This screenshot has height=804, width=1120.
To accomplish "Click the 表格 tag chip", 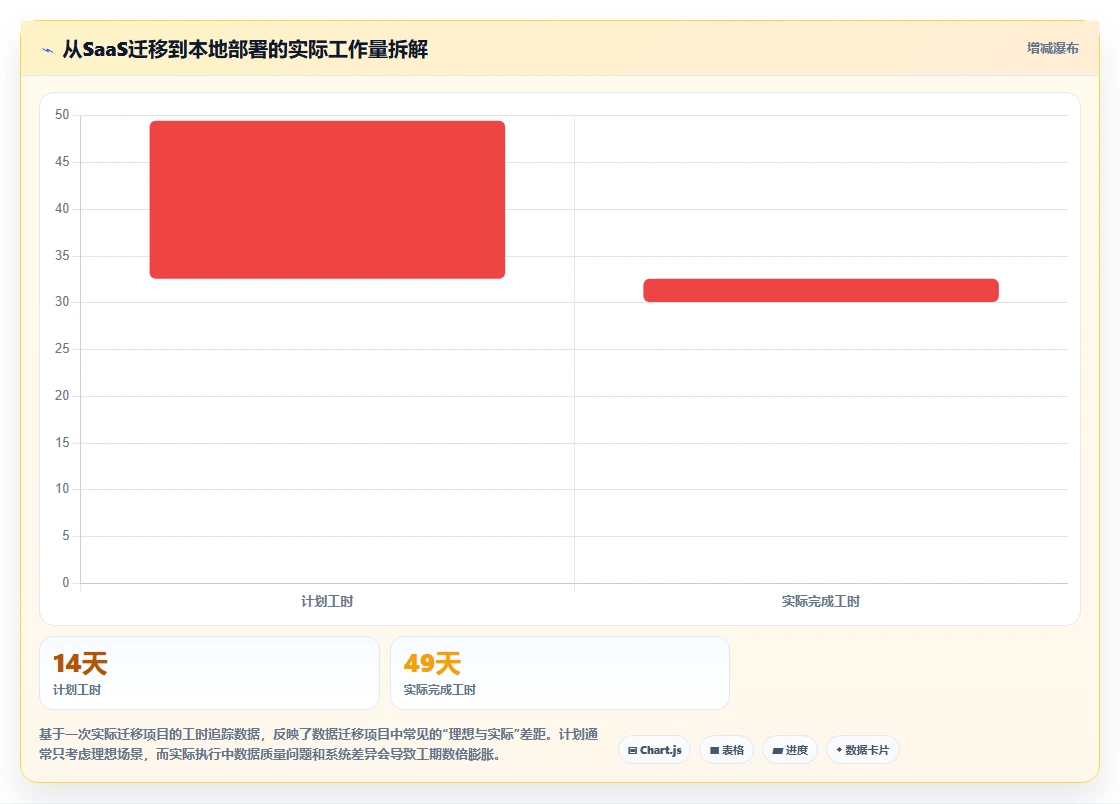I will point(726,750).
